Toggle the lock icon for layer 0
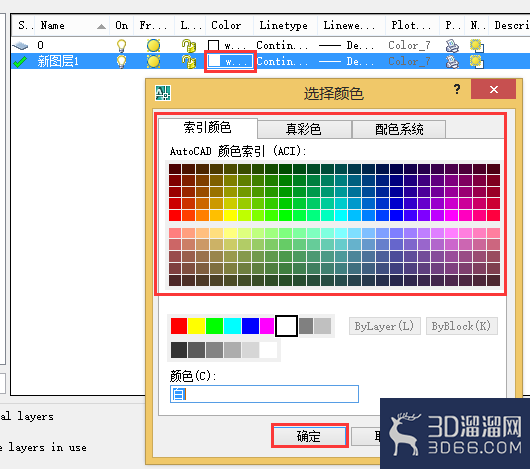530x469 pixels. coord(189,45)
